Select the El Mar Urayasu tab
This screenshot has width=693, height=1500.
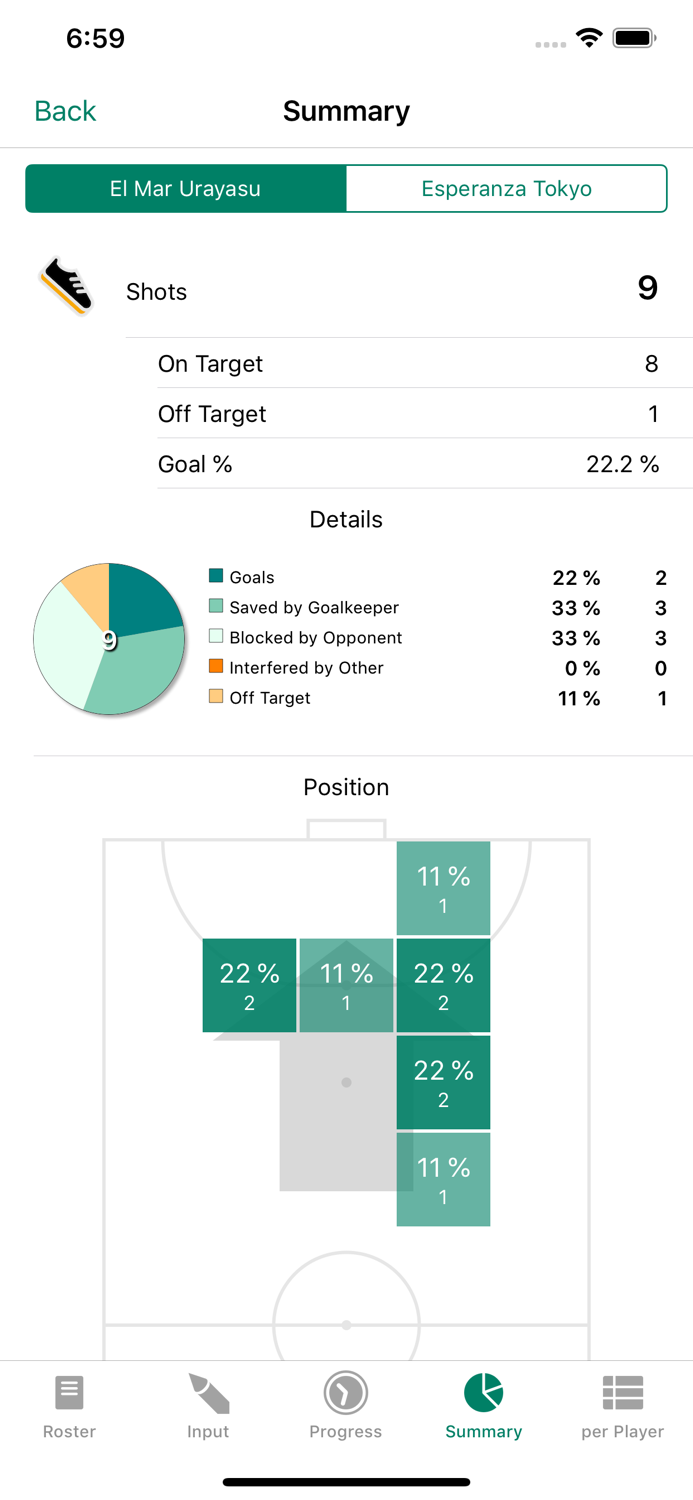click(x=186, y=188)
